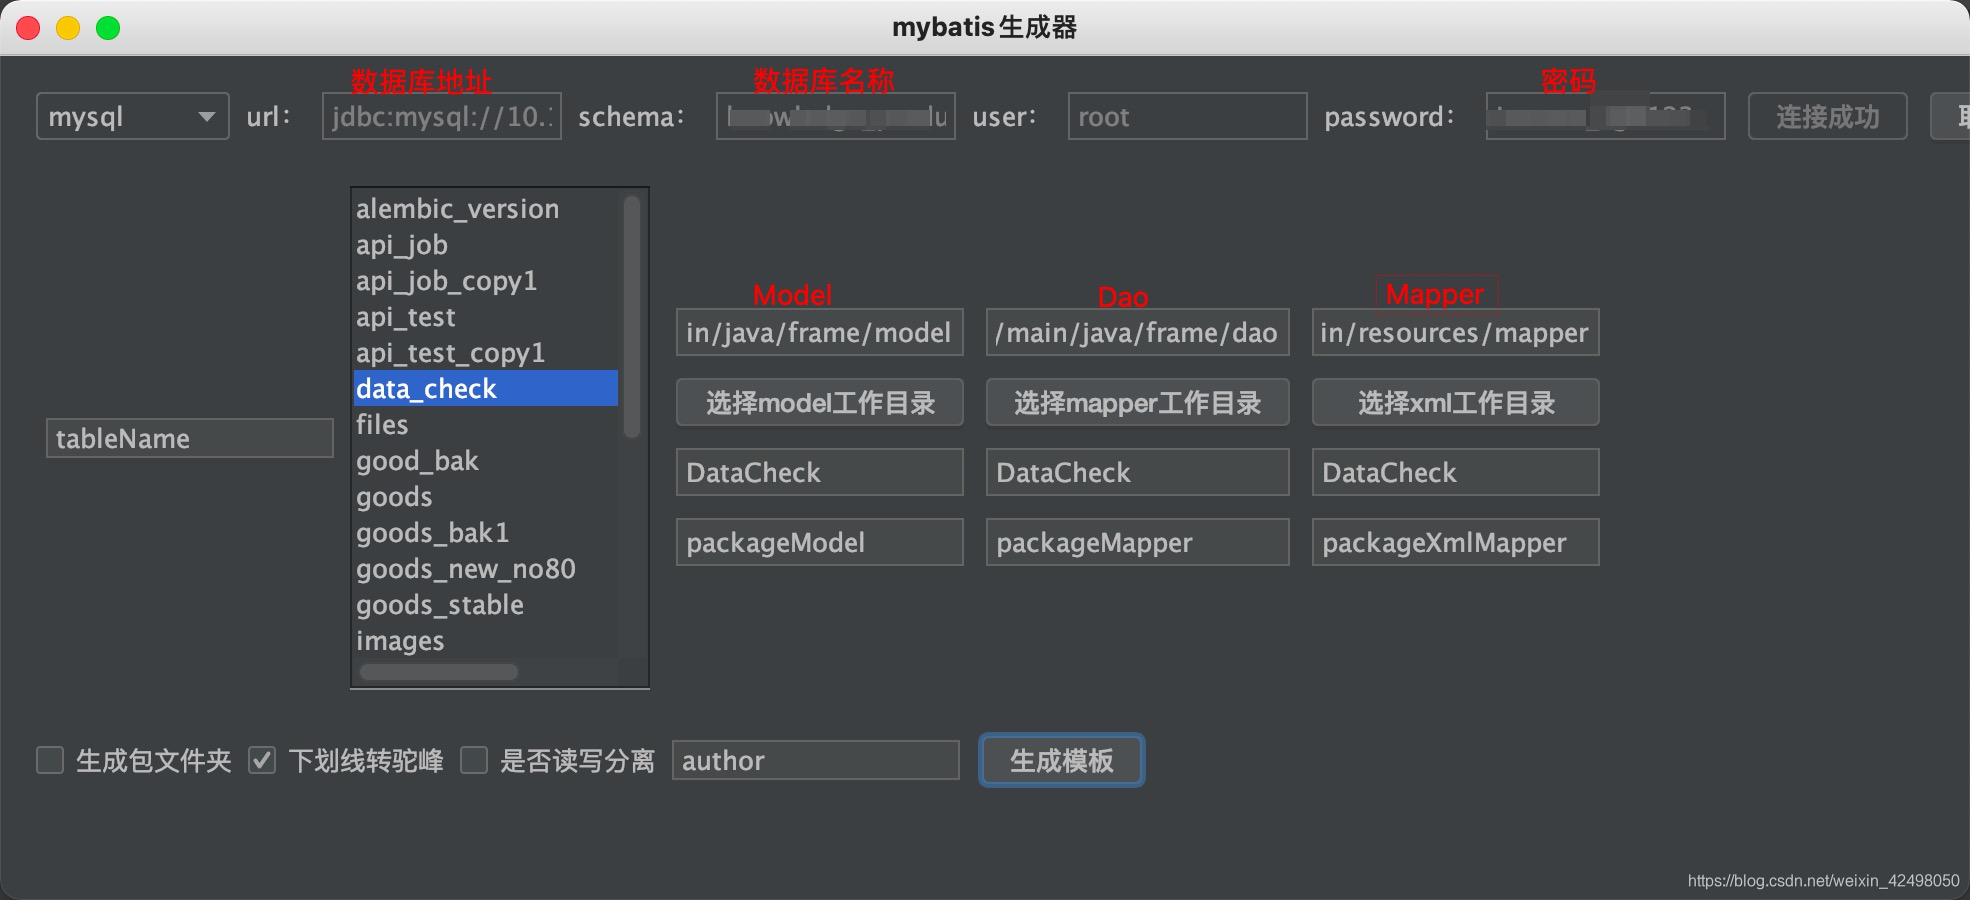Click DataCheck field under Model column
1970x900 pixels.
click(x=820, y=472)
